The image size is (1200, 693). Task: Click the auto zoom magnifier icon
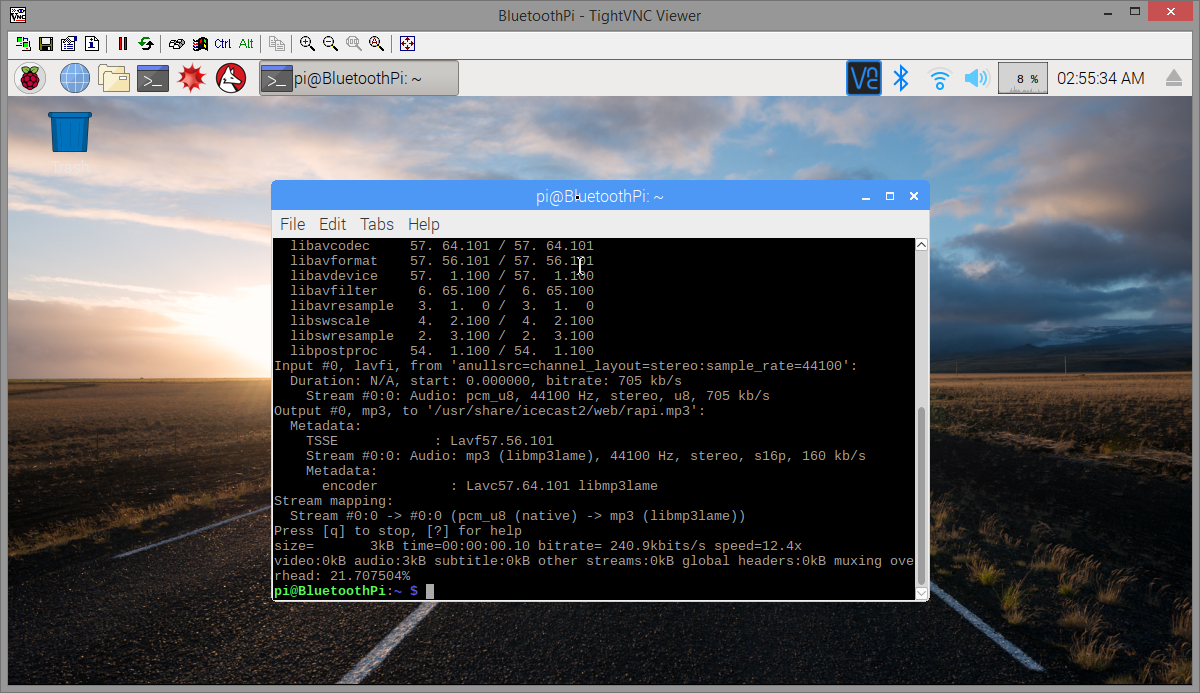376,44
